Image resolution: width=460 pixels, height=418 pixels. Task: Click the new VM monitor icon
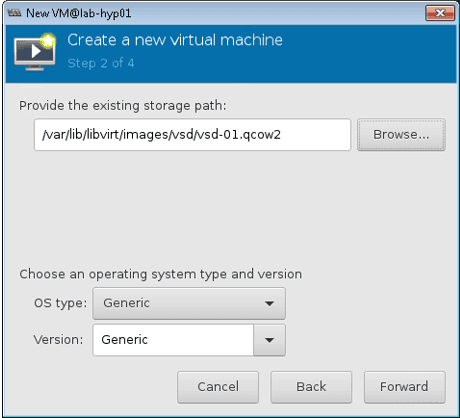click(35, 53)
